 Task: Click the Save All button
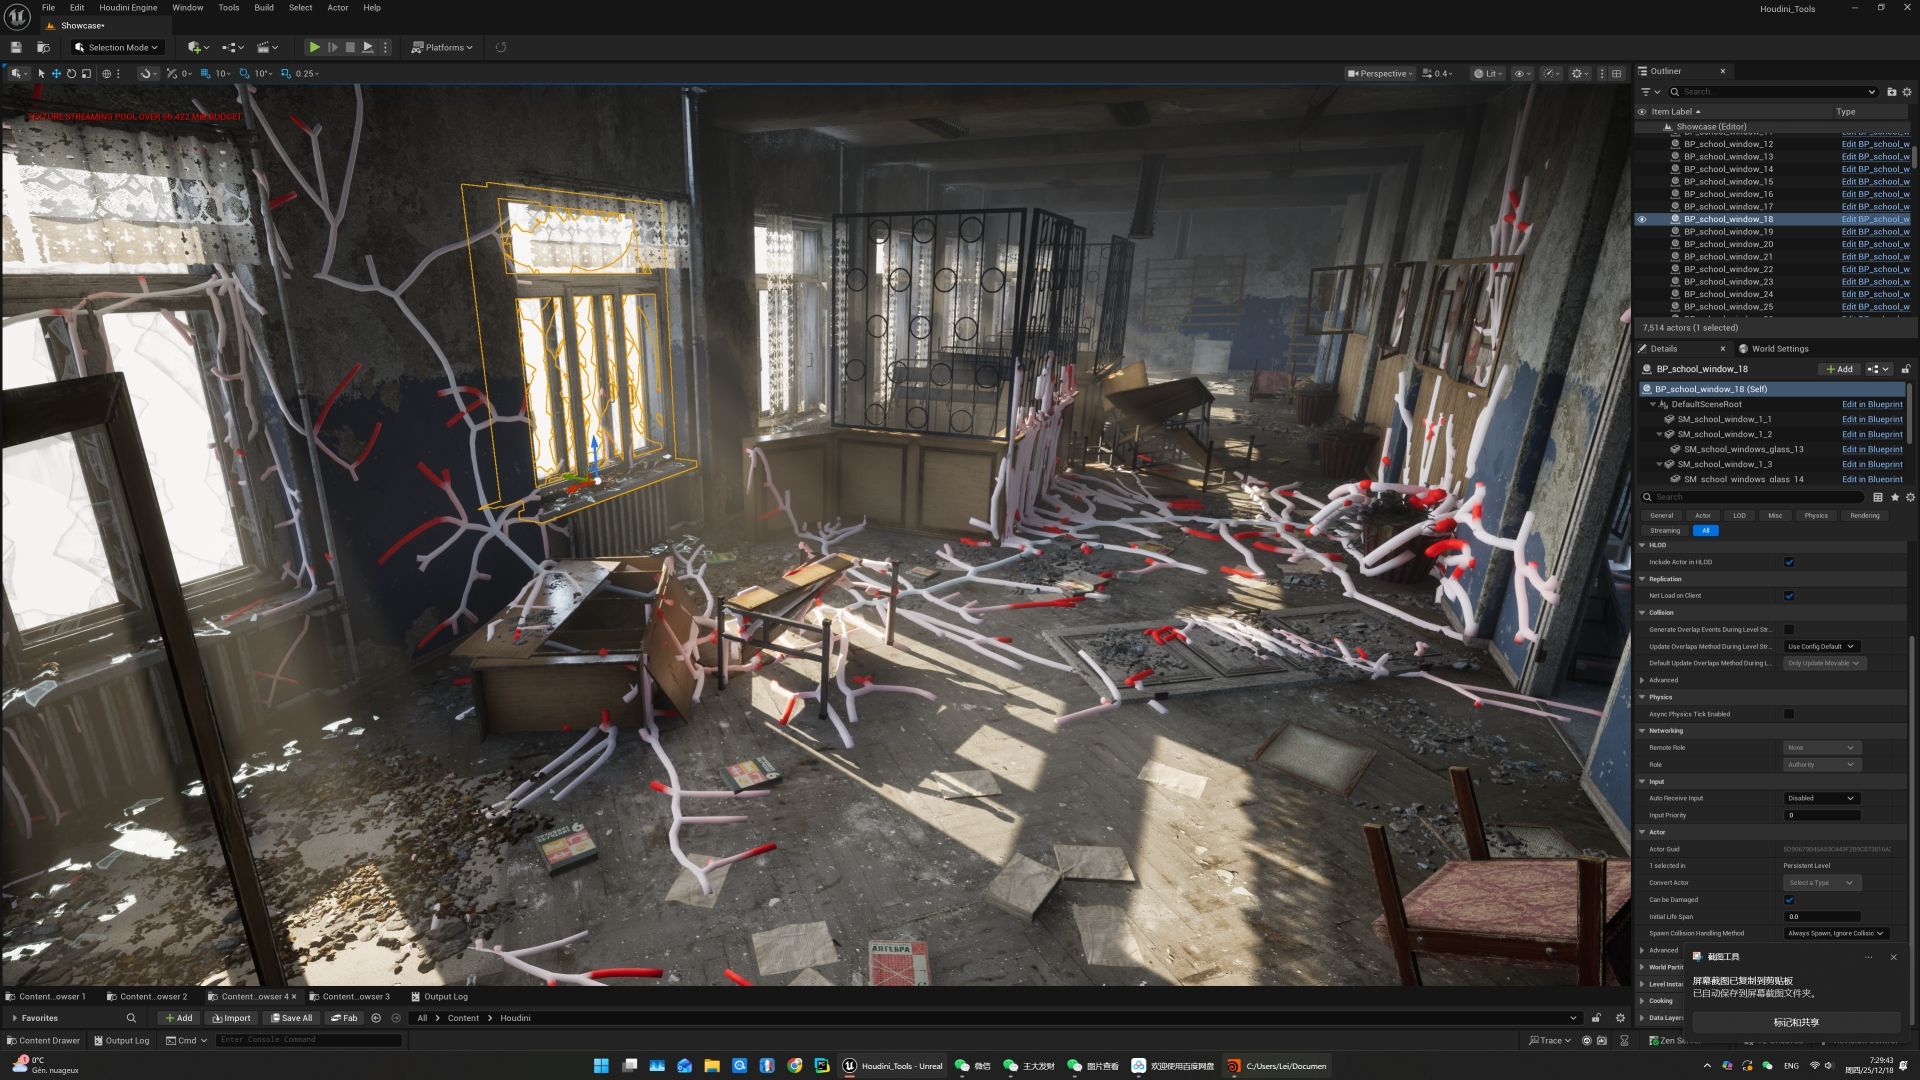290,1018
